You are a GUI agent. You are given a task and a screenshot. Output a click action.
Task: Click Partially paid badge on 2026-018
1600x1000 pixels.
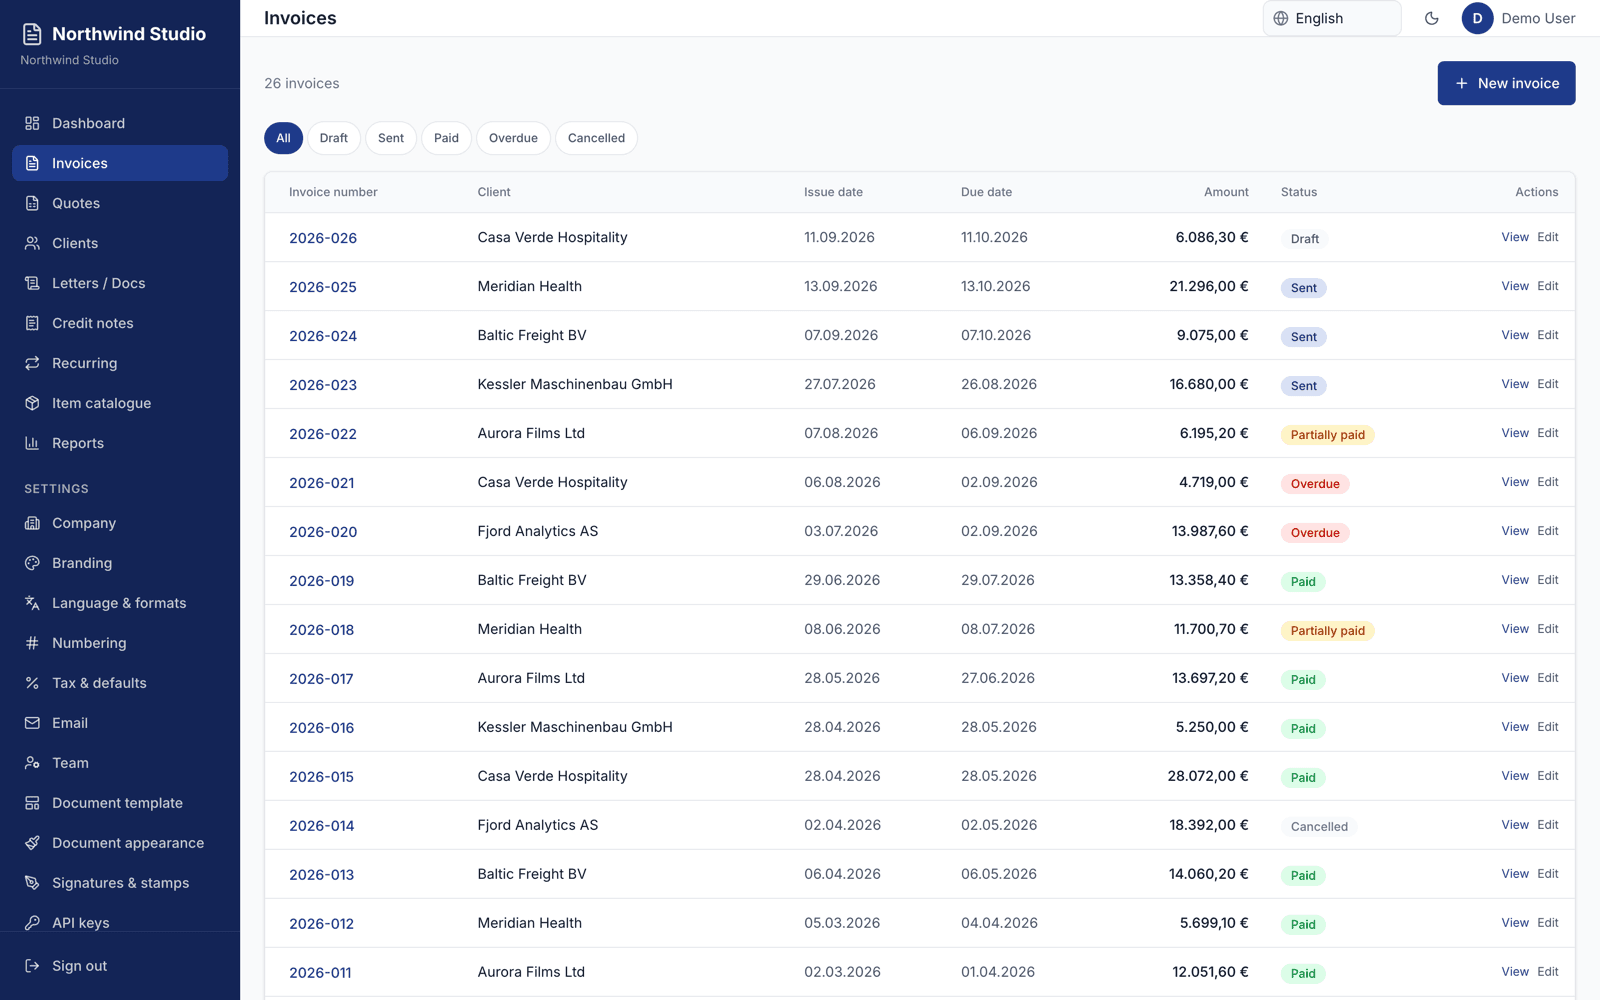coord(1327,631)
